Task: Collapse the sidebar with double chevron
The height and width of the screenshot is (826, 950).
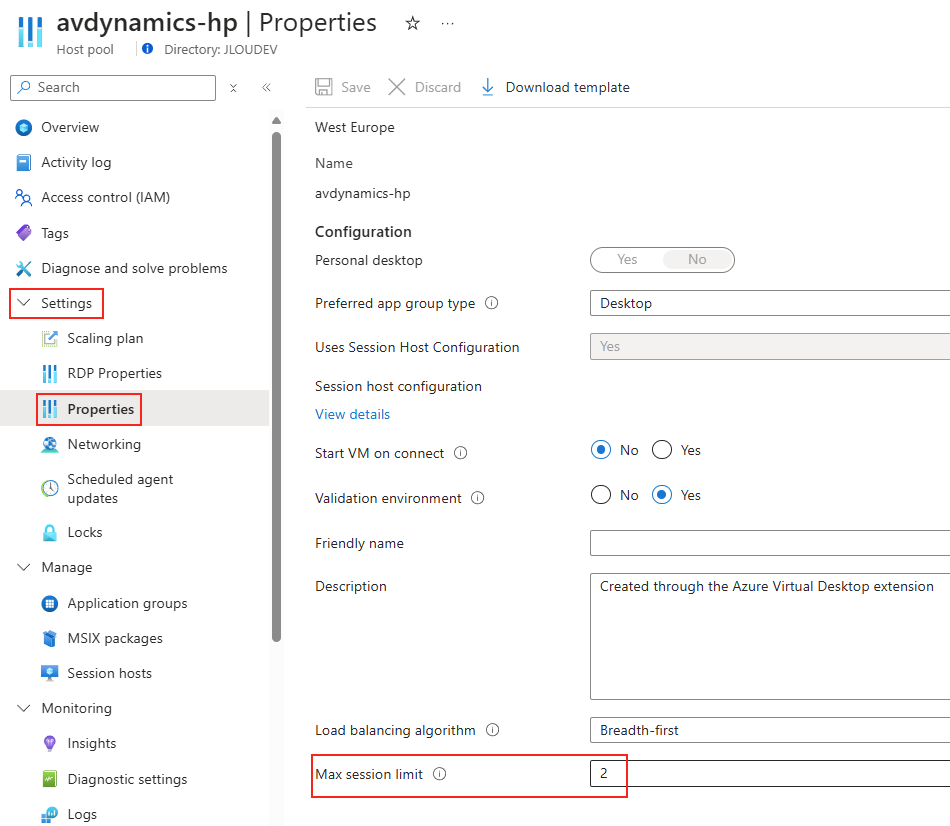Action: tap(266, 88)
